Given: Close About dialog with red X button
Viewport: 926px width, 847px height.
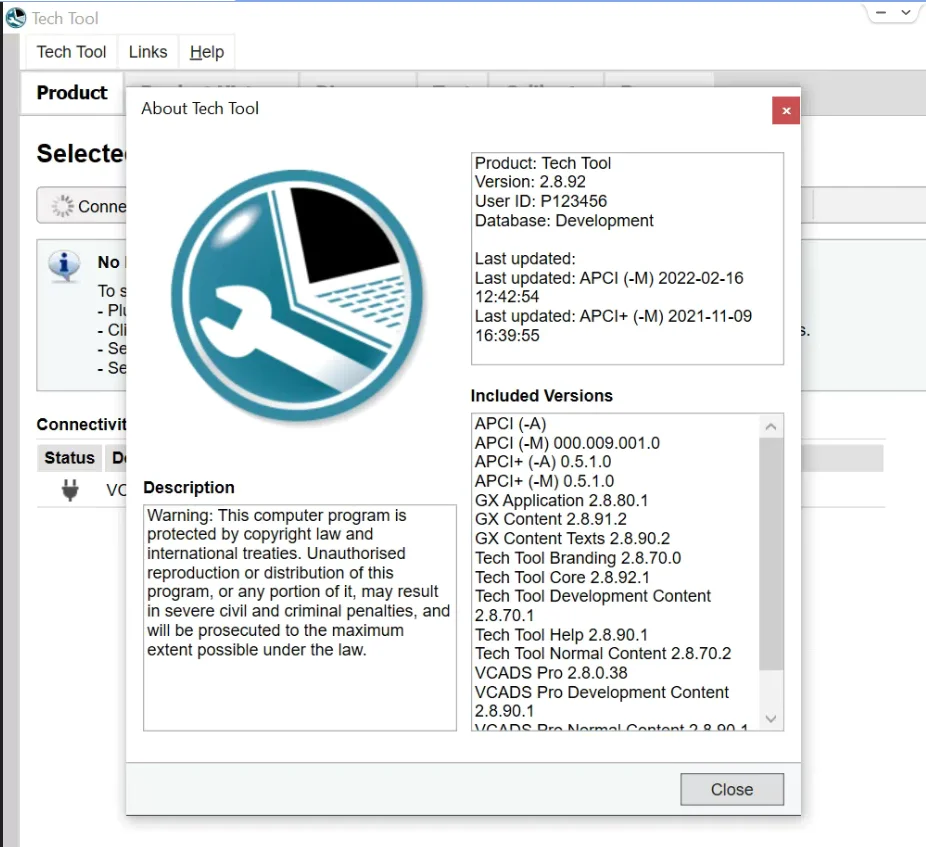Looking at the screenshot, I should (786, 110).
